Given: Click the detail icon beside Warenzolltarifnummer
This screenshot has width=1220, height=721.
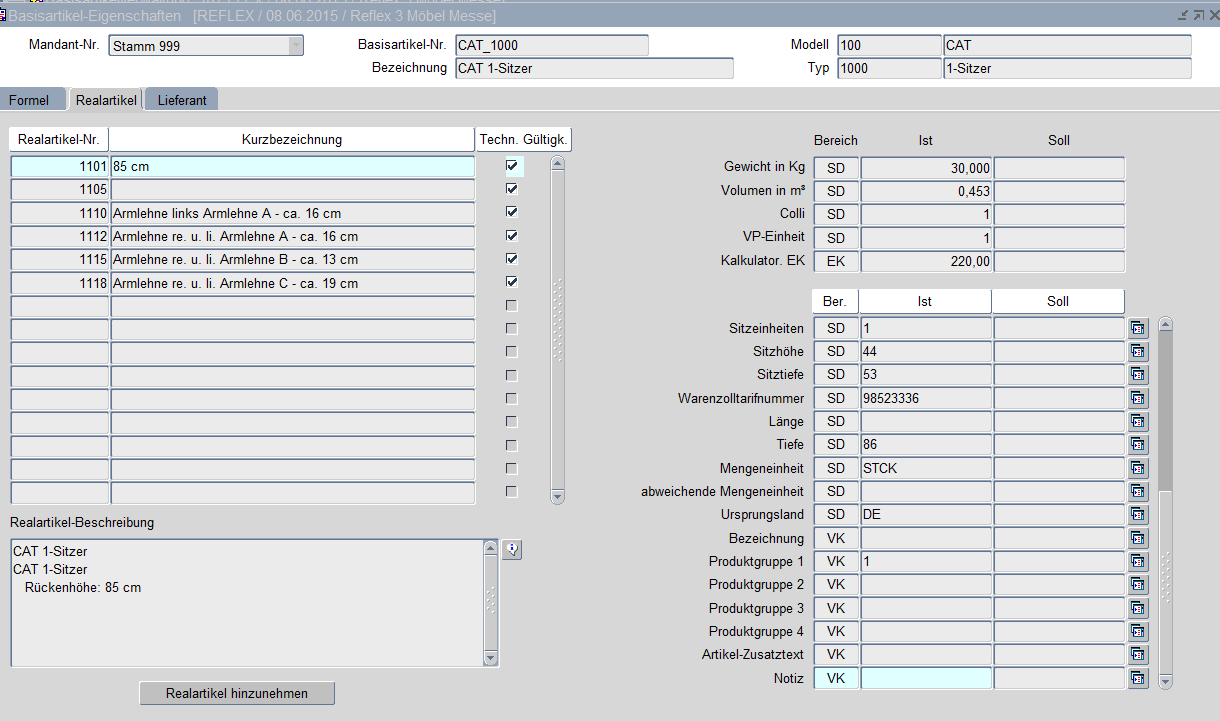Looking at the screenshot, I should tap(1138, 398).
